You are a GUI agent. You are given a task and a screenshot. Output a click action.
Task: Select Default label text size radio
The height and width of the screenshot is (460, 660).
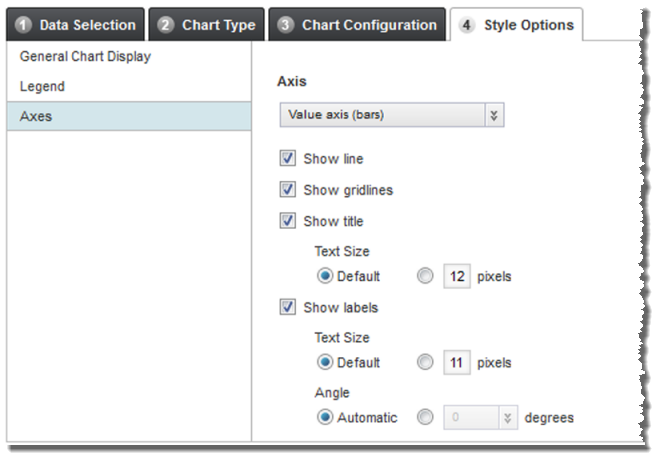324,362
